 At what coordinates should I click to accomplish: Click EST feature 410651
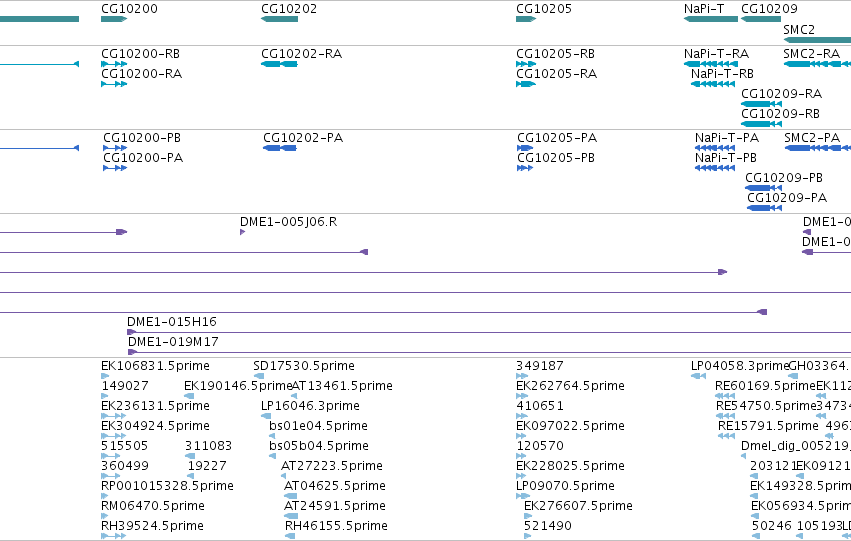521,416
